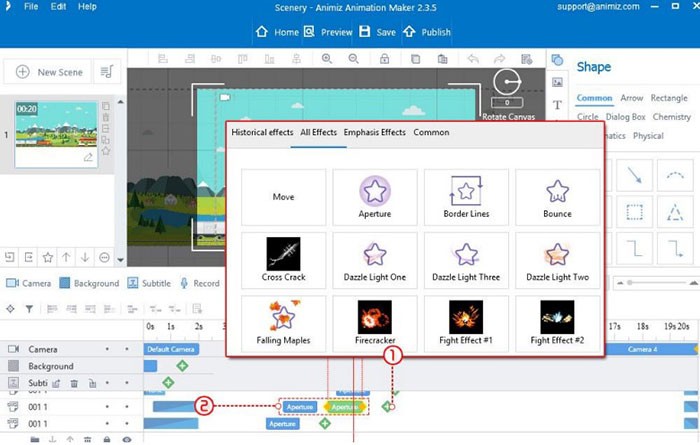Choose the Border Lines effect

click(x=466, y=196)
